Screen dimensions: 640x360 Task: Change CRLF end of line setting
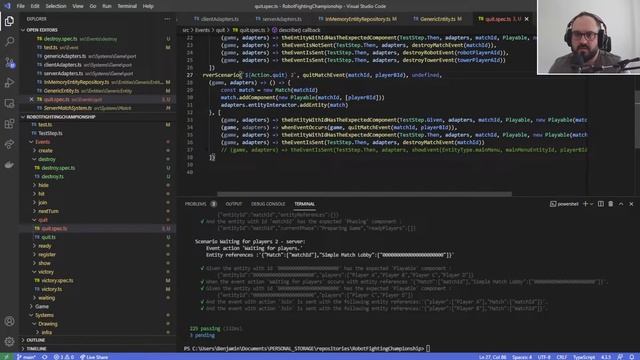(562, 357)
